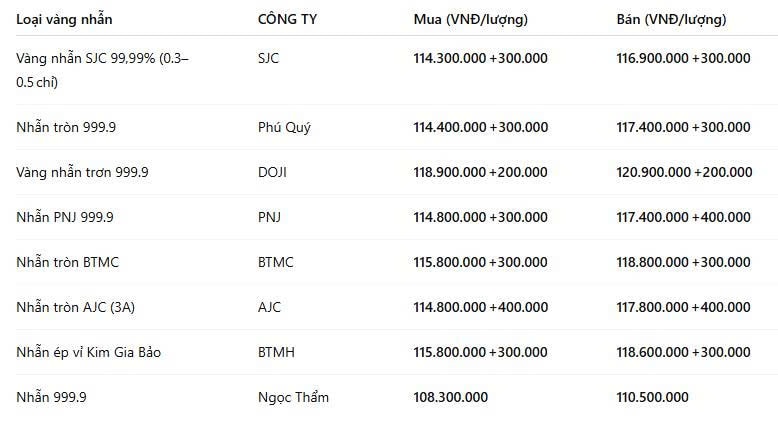Click the 'Nhẫn ép vỉ Kim Gia Bảo' product cell
This screenshot has height=425, width=778.
(88, 352)
